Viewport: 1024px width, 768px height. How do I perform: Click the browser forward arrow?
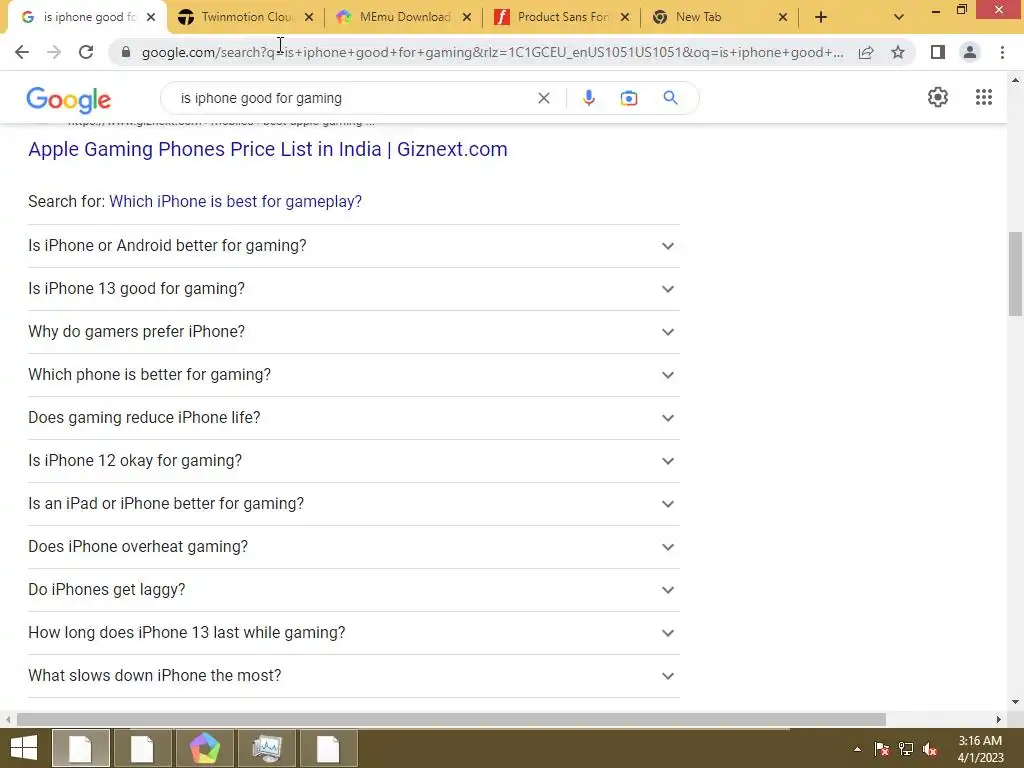pos(54,52)
